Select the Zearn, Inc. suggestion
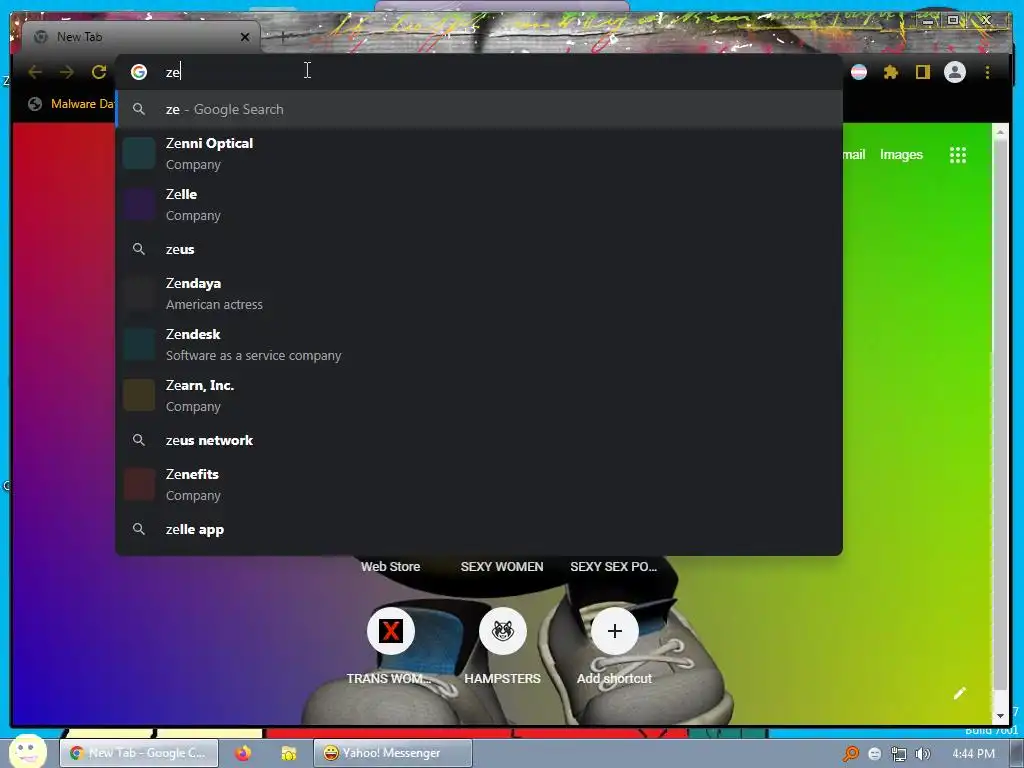Viewport: 1024px width, 768px height. tap(479, 395)
